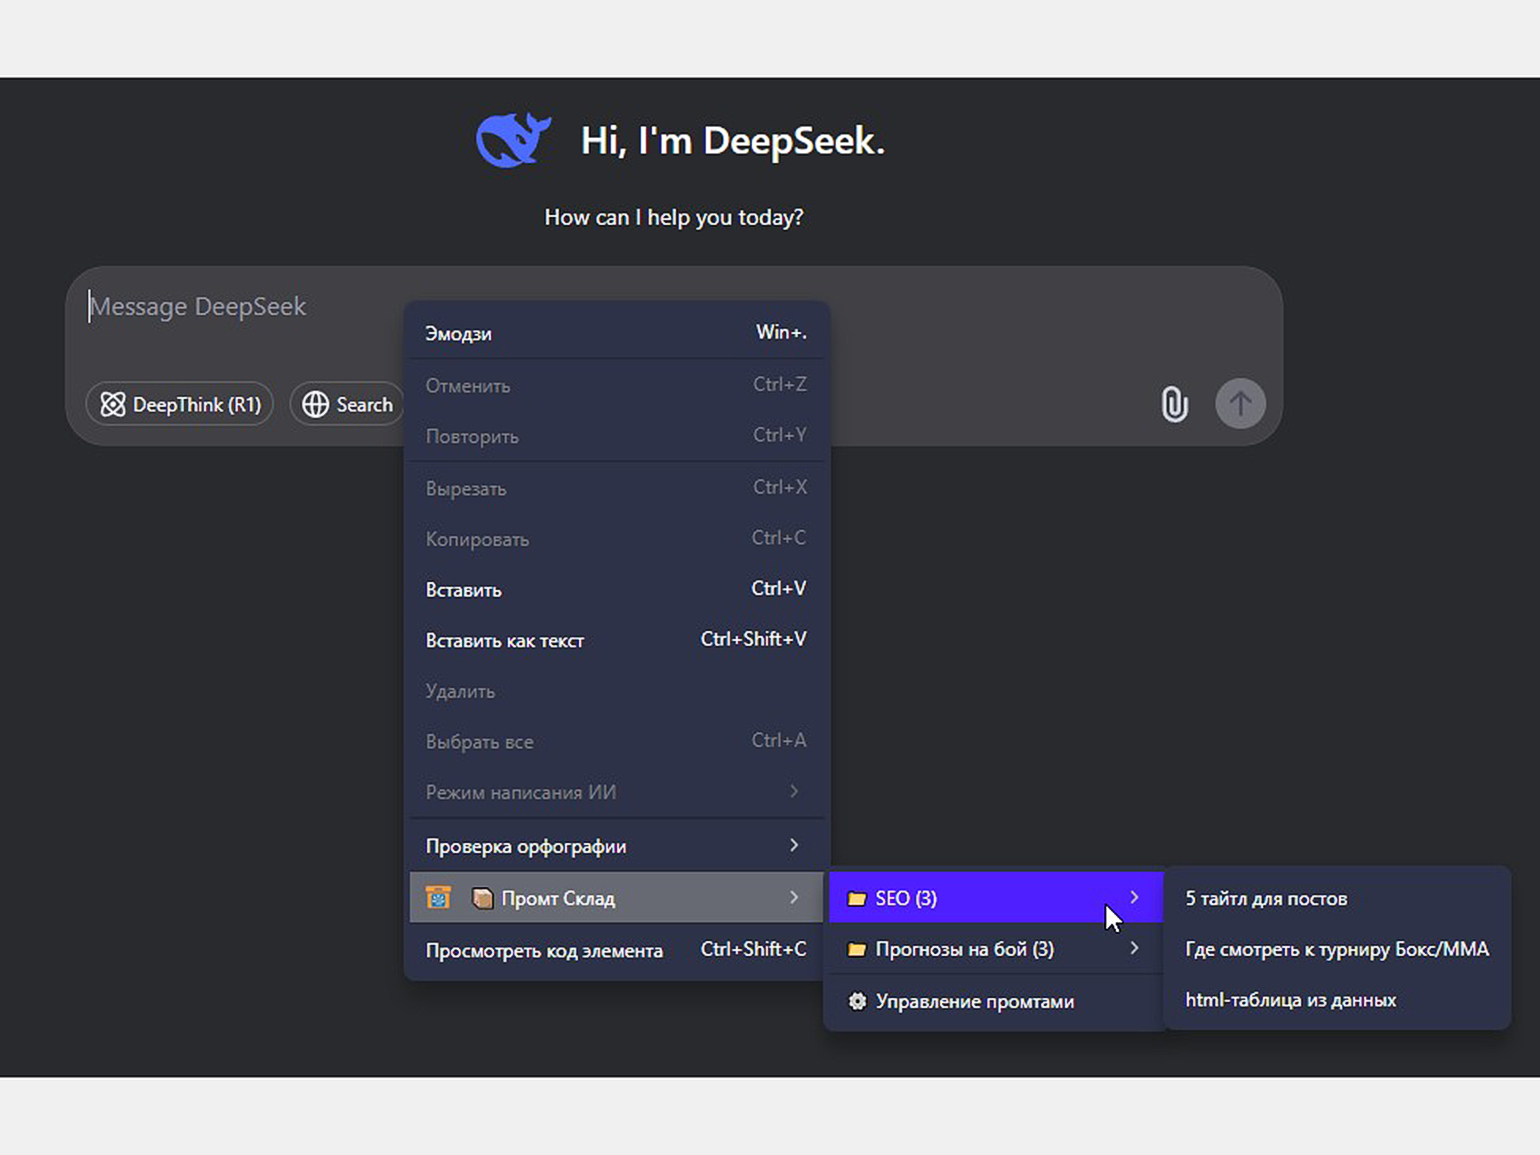
Task: Open the Проверка орфографии menu entry
Action: (616, 846)
